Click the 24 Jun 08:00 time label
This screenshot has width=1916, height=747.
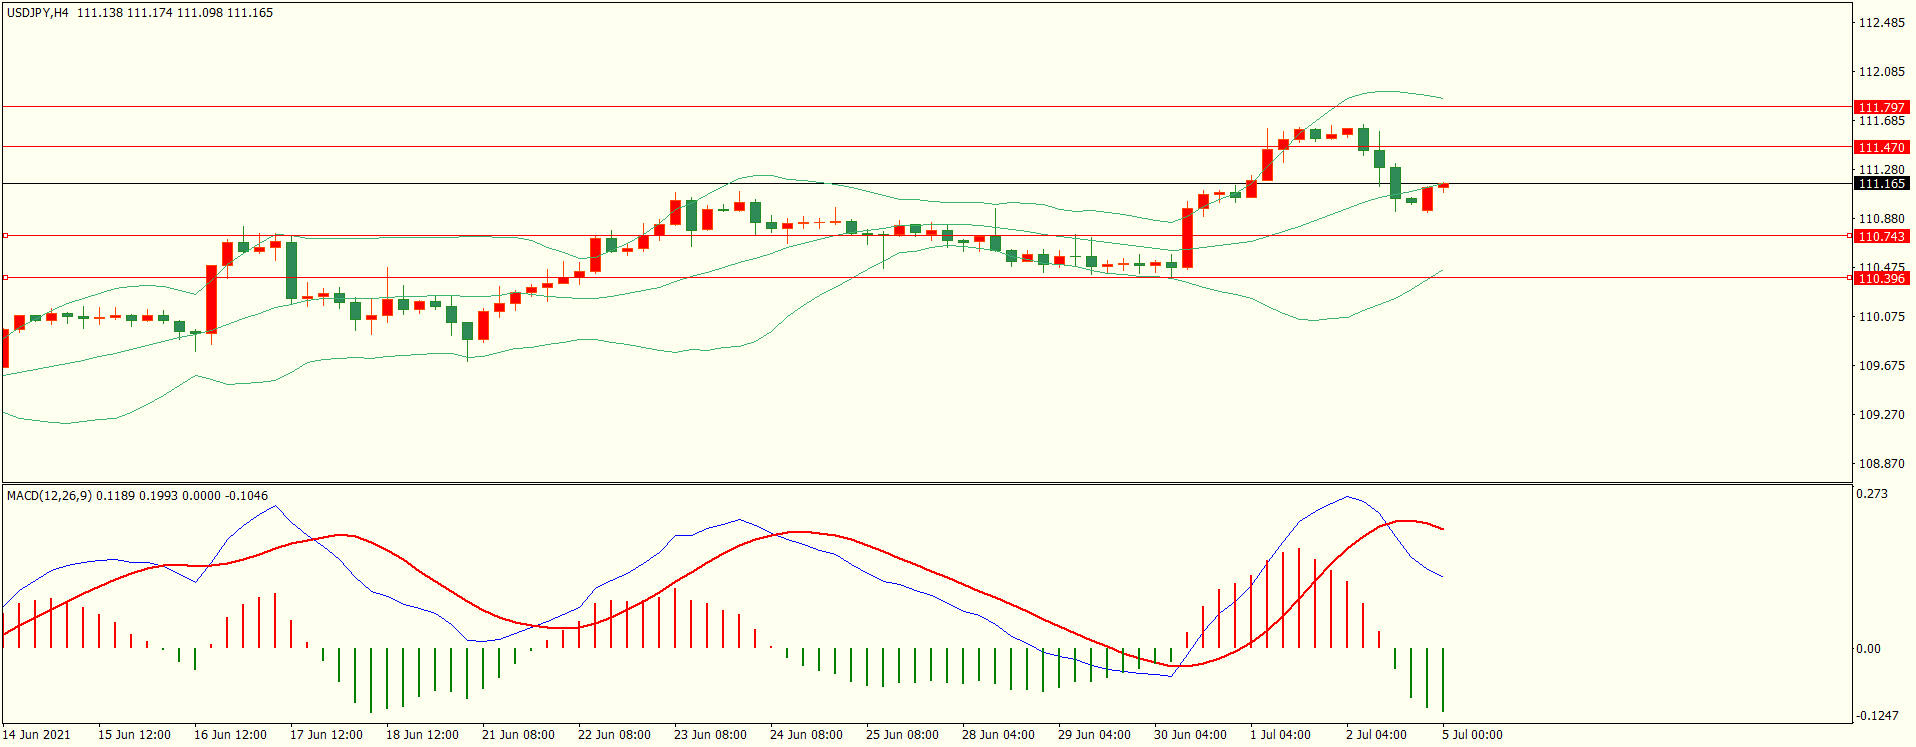pyautogui.click(x=806, y=735)
